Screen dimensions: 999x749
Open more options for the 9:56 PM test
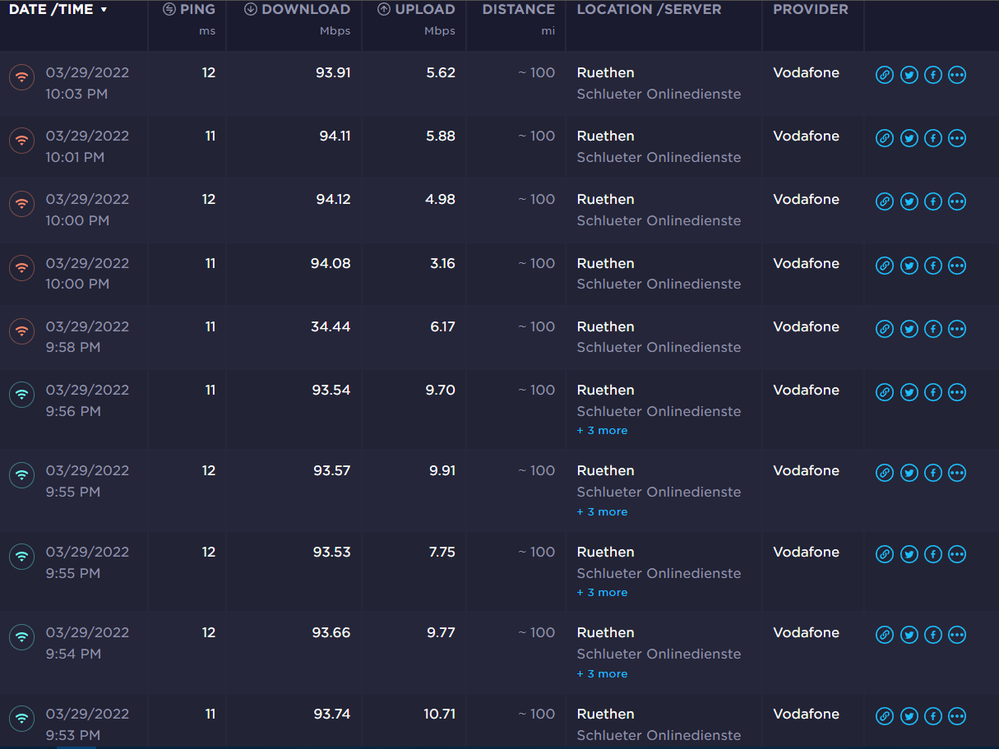(x=957, y=392)
